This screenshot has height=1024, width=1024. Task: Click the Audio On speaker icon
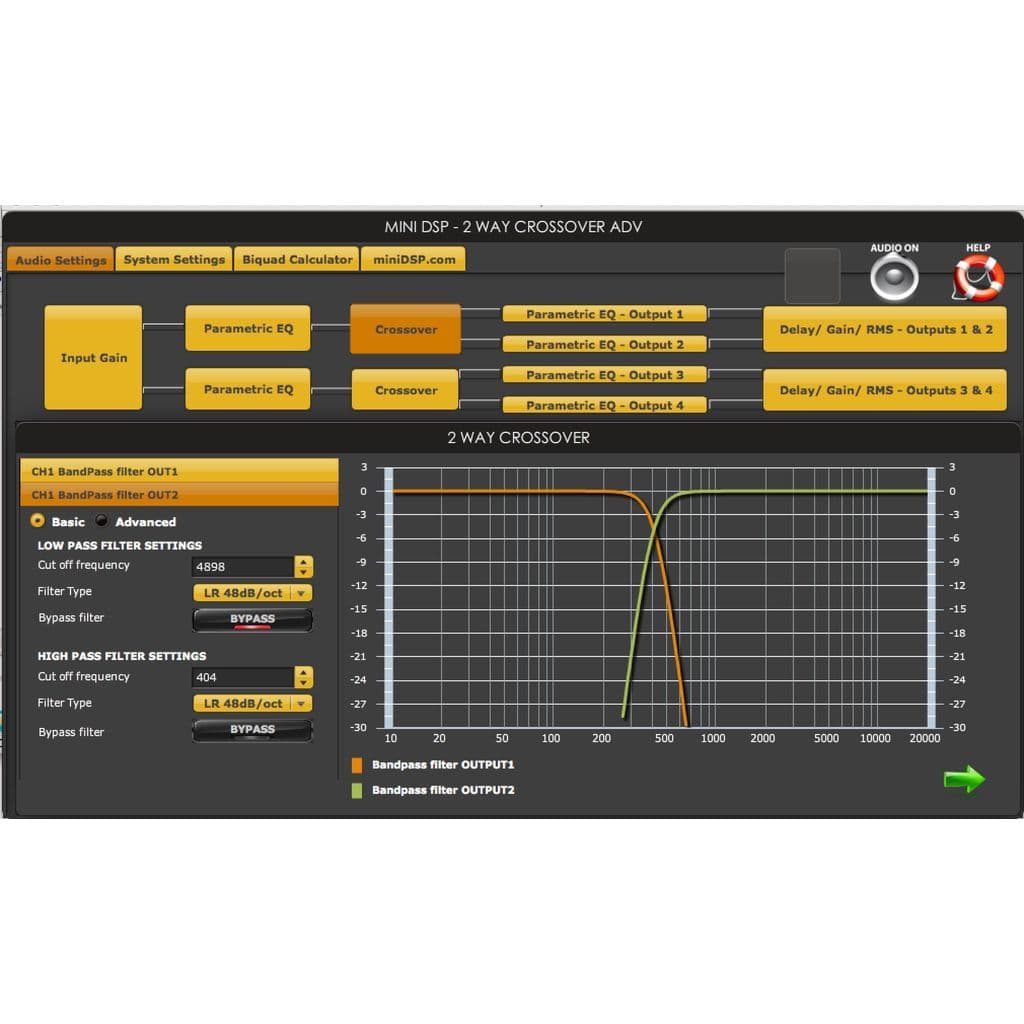(894, 277)
